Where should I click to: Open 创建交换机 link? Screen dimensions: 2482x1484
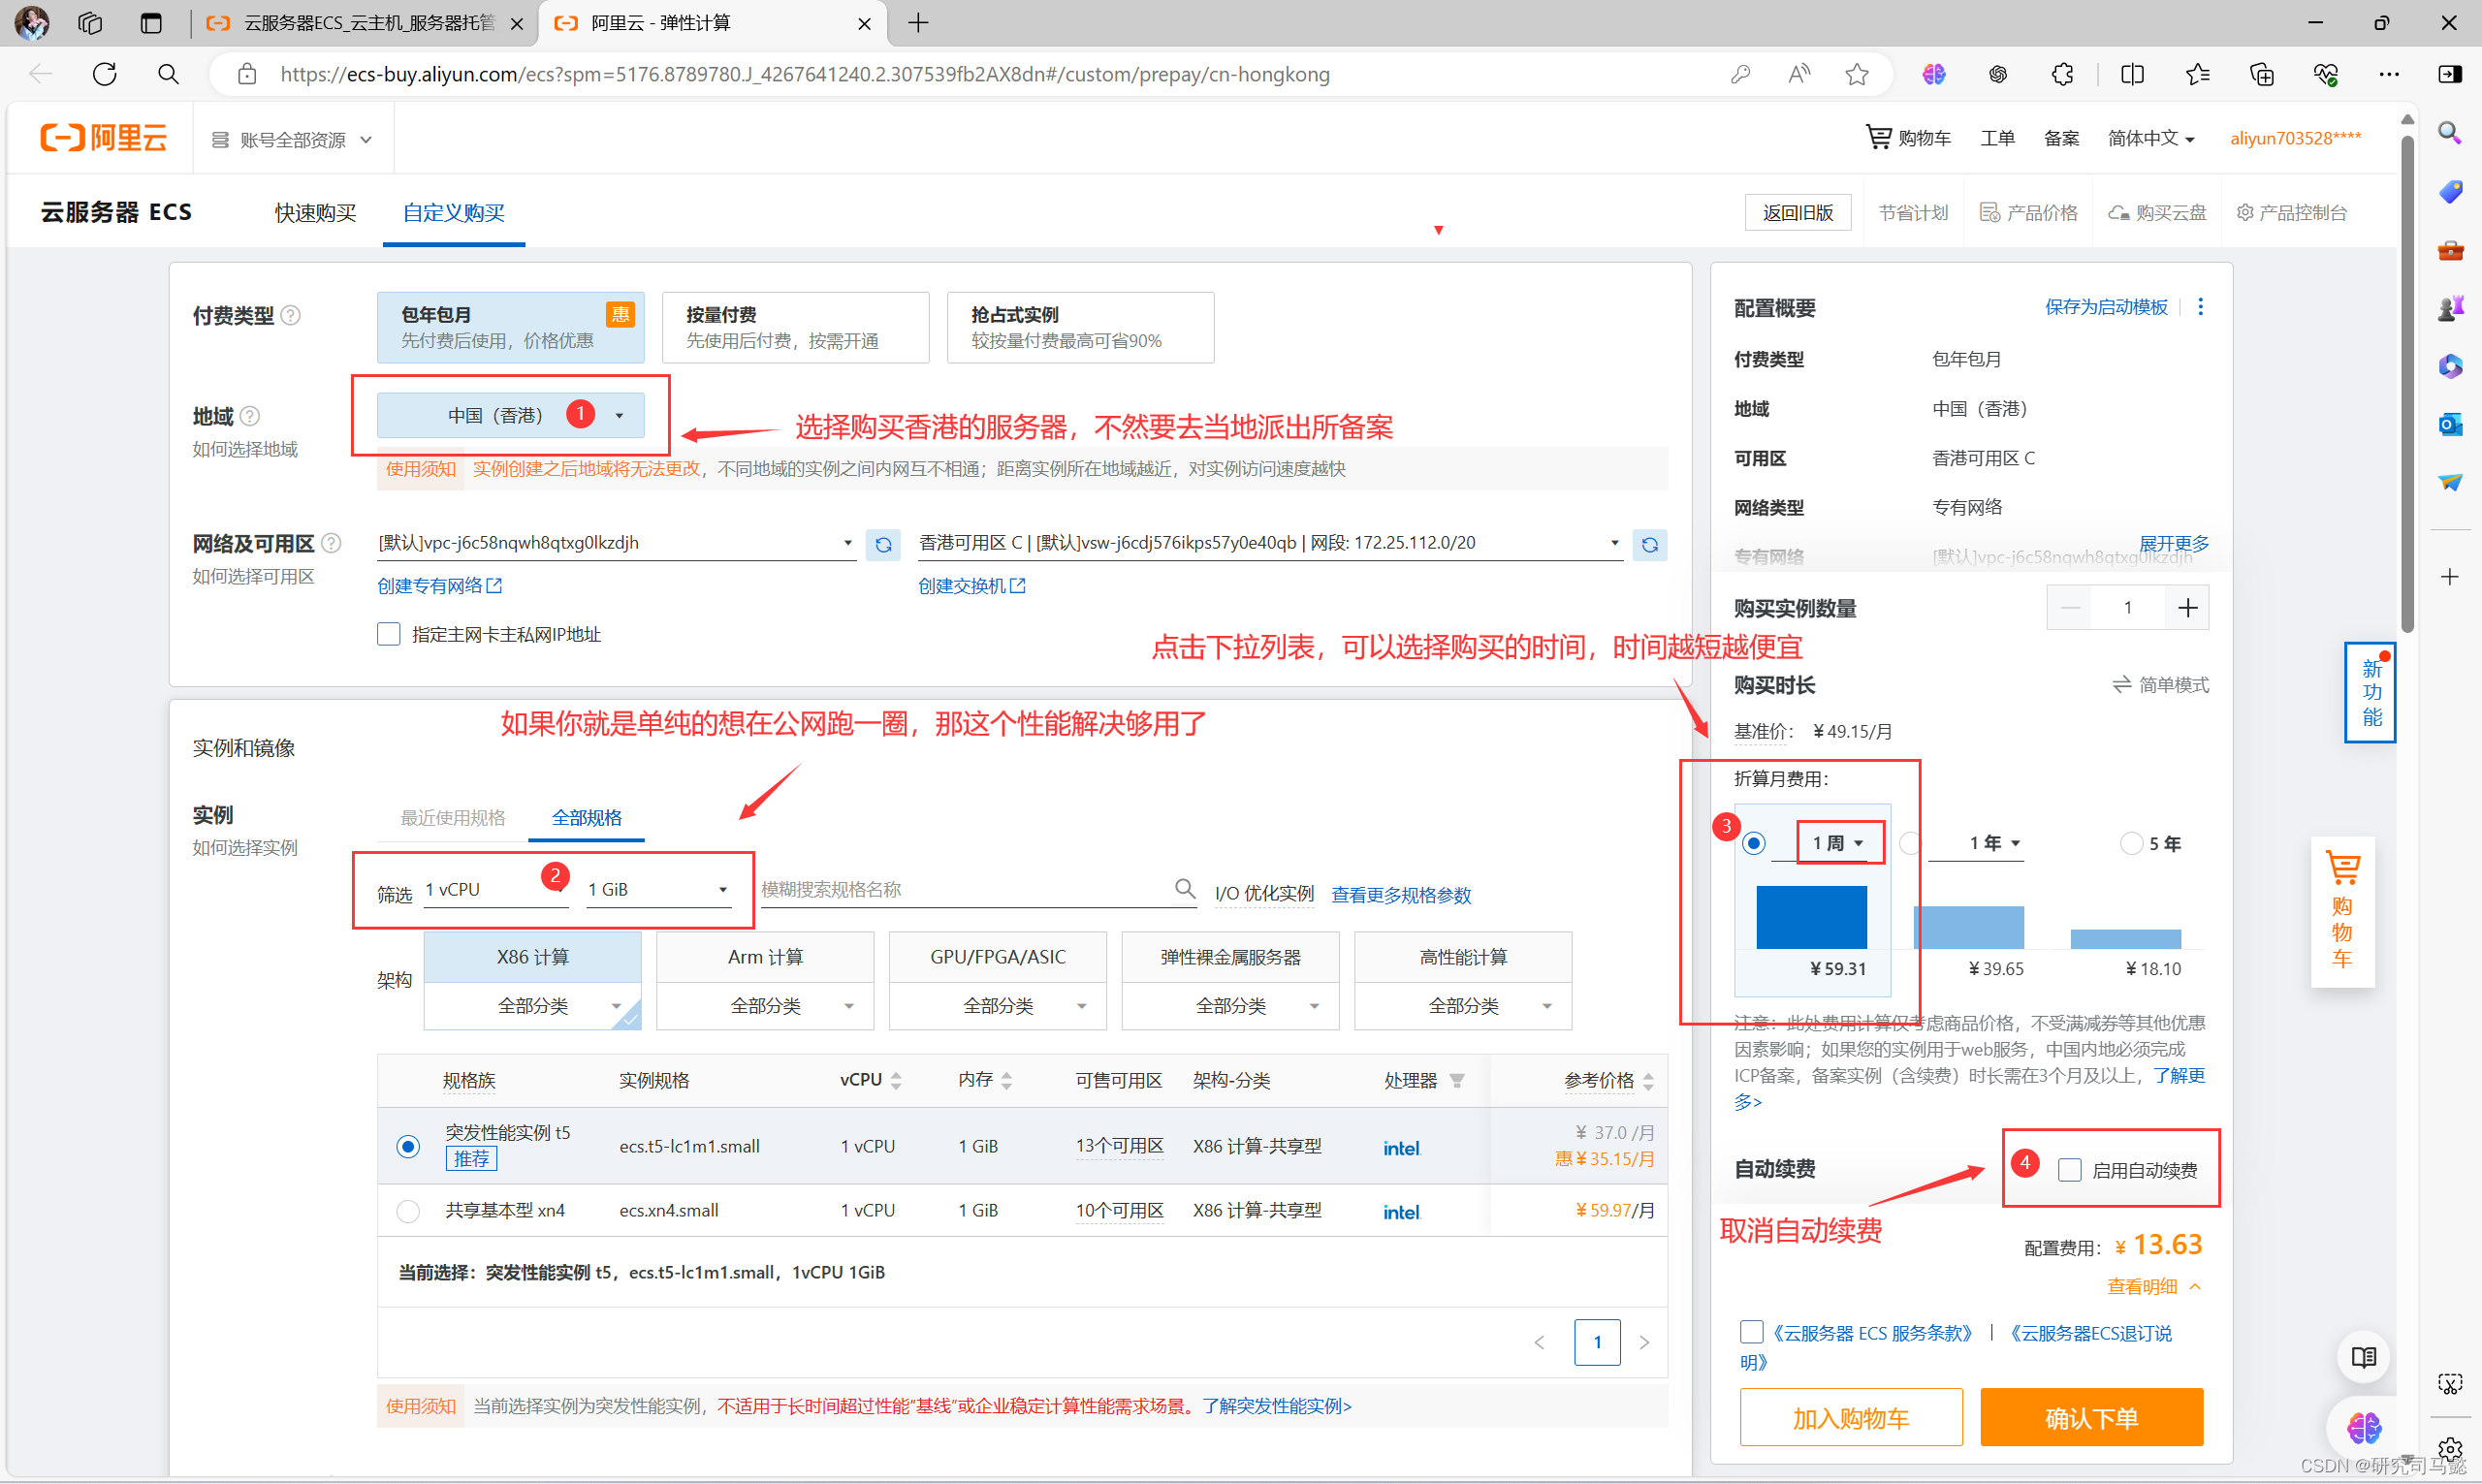(x=972, y=586)
